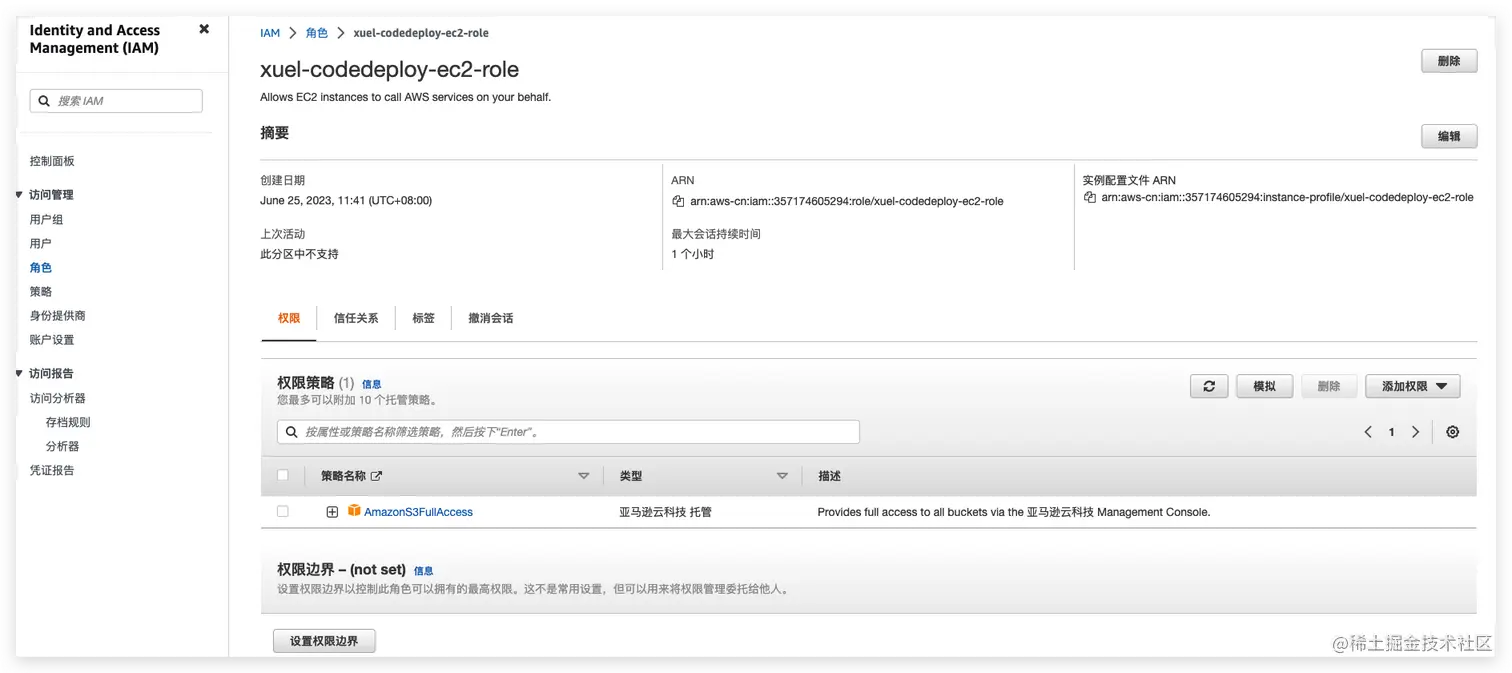Click filter magnifier icon in policy search

pyautogui.click(x=292, y=432)
